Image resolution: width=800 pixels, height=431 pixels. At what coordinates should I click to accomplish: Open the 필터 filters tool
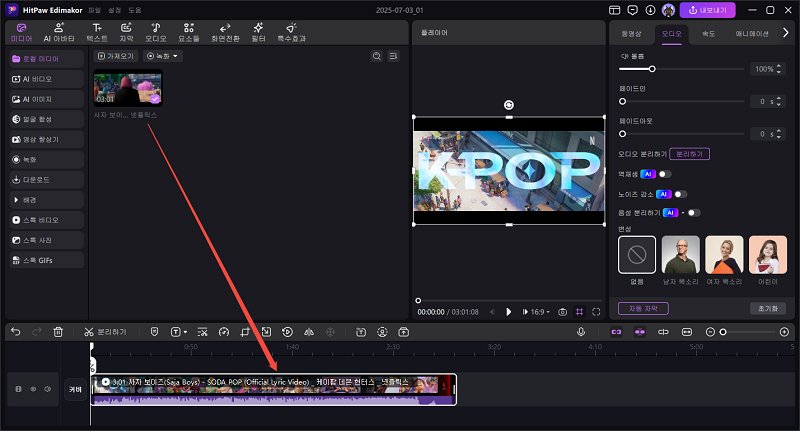(258, 32)
